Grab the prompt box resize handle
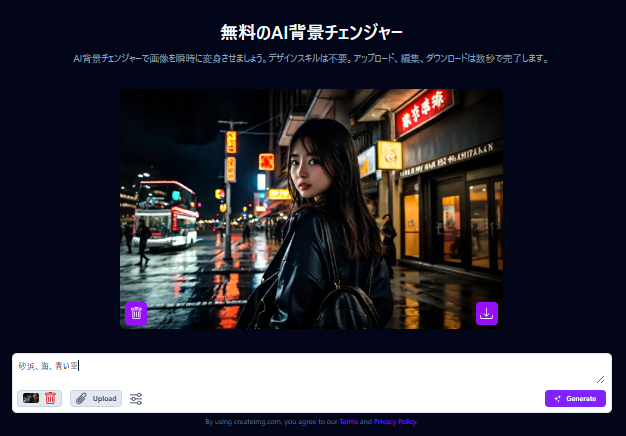 point(601,379)
